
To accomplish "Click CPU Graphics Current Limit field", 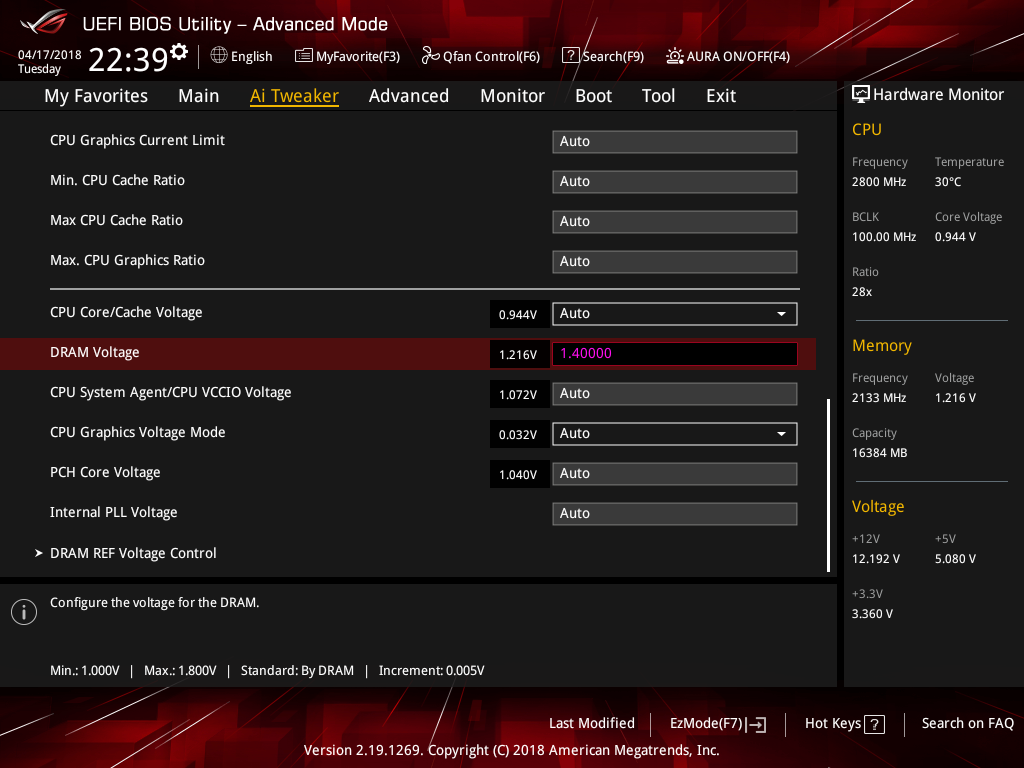I will coord(675,142).
